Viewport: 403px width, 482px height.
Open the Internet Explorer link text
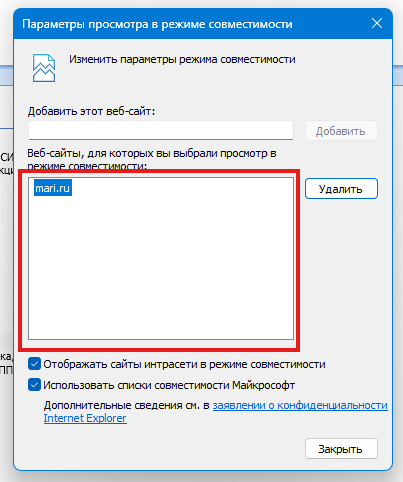(x=85, y=418)
